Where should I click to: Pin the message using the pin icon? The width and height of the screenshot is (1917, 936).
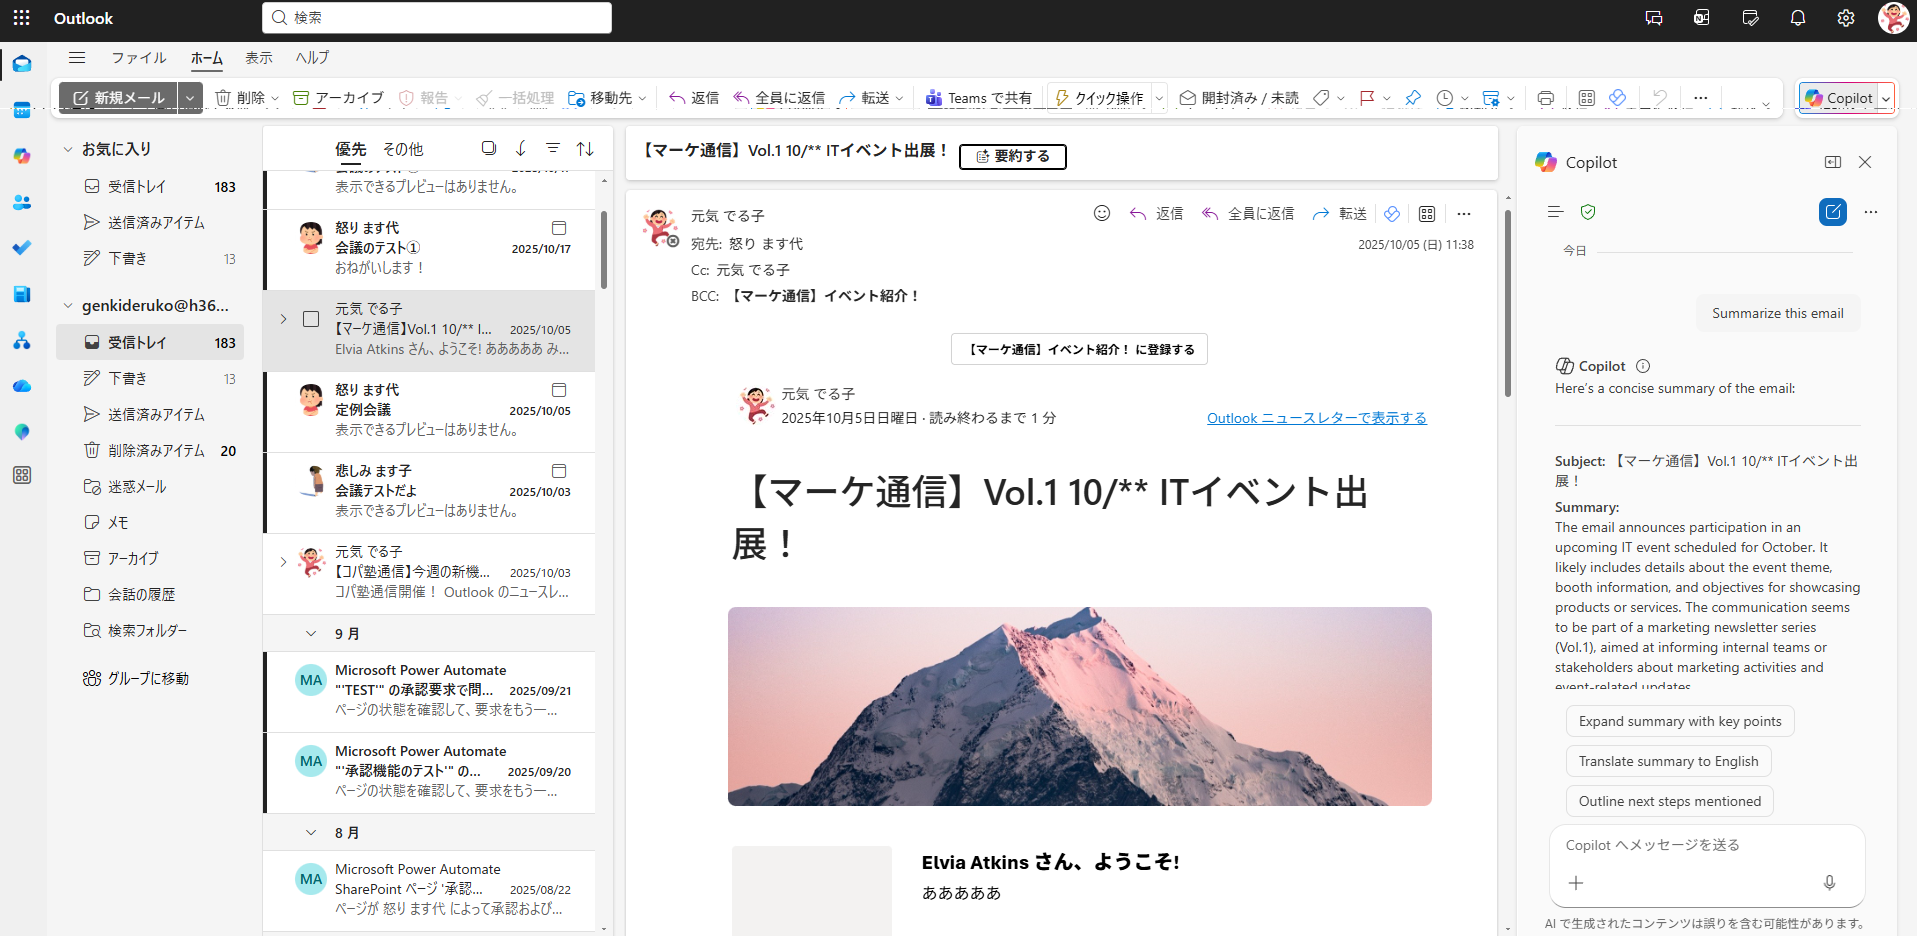coord(1412,98)
